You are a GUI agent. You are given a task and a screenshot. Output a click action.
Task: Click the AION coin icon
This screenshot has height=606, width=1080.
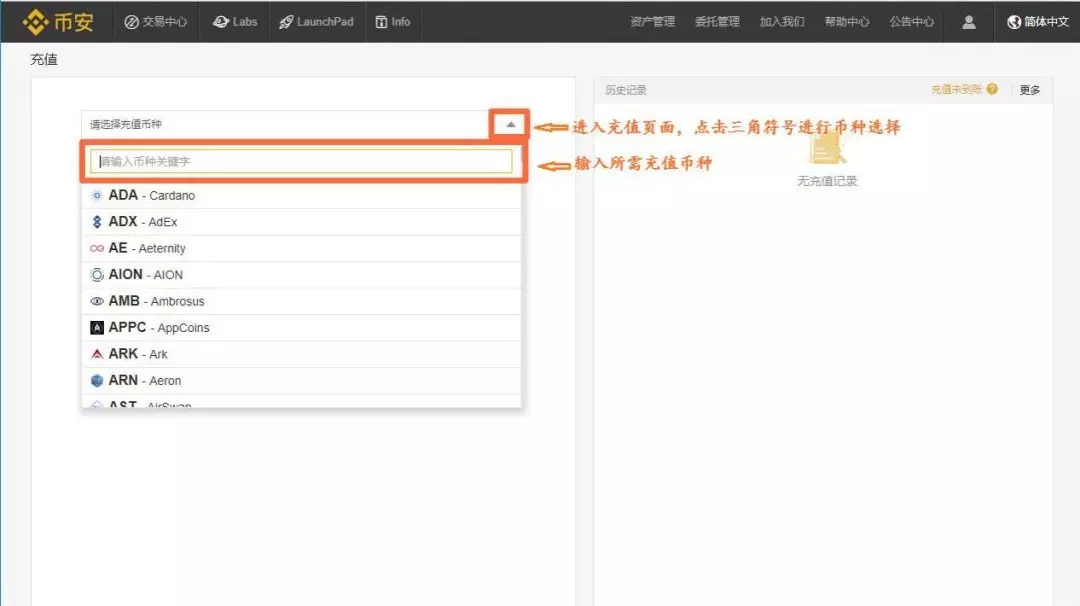97,275
